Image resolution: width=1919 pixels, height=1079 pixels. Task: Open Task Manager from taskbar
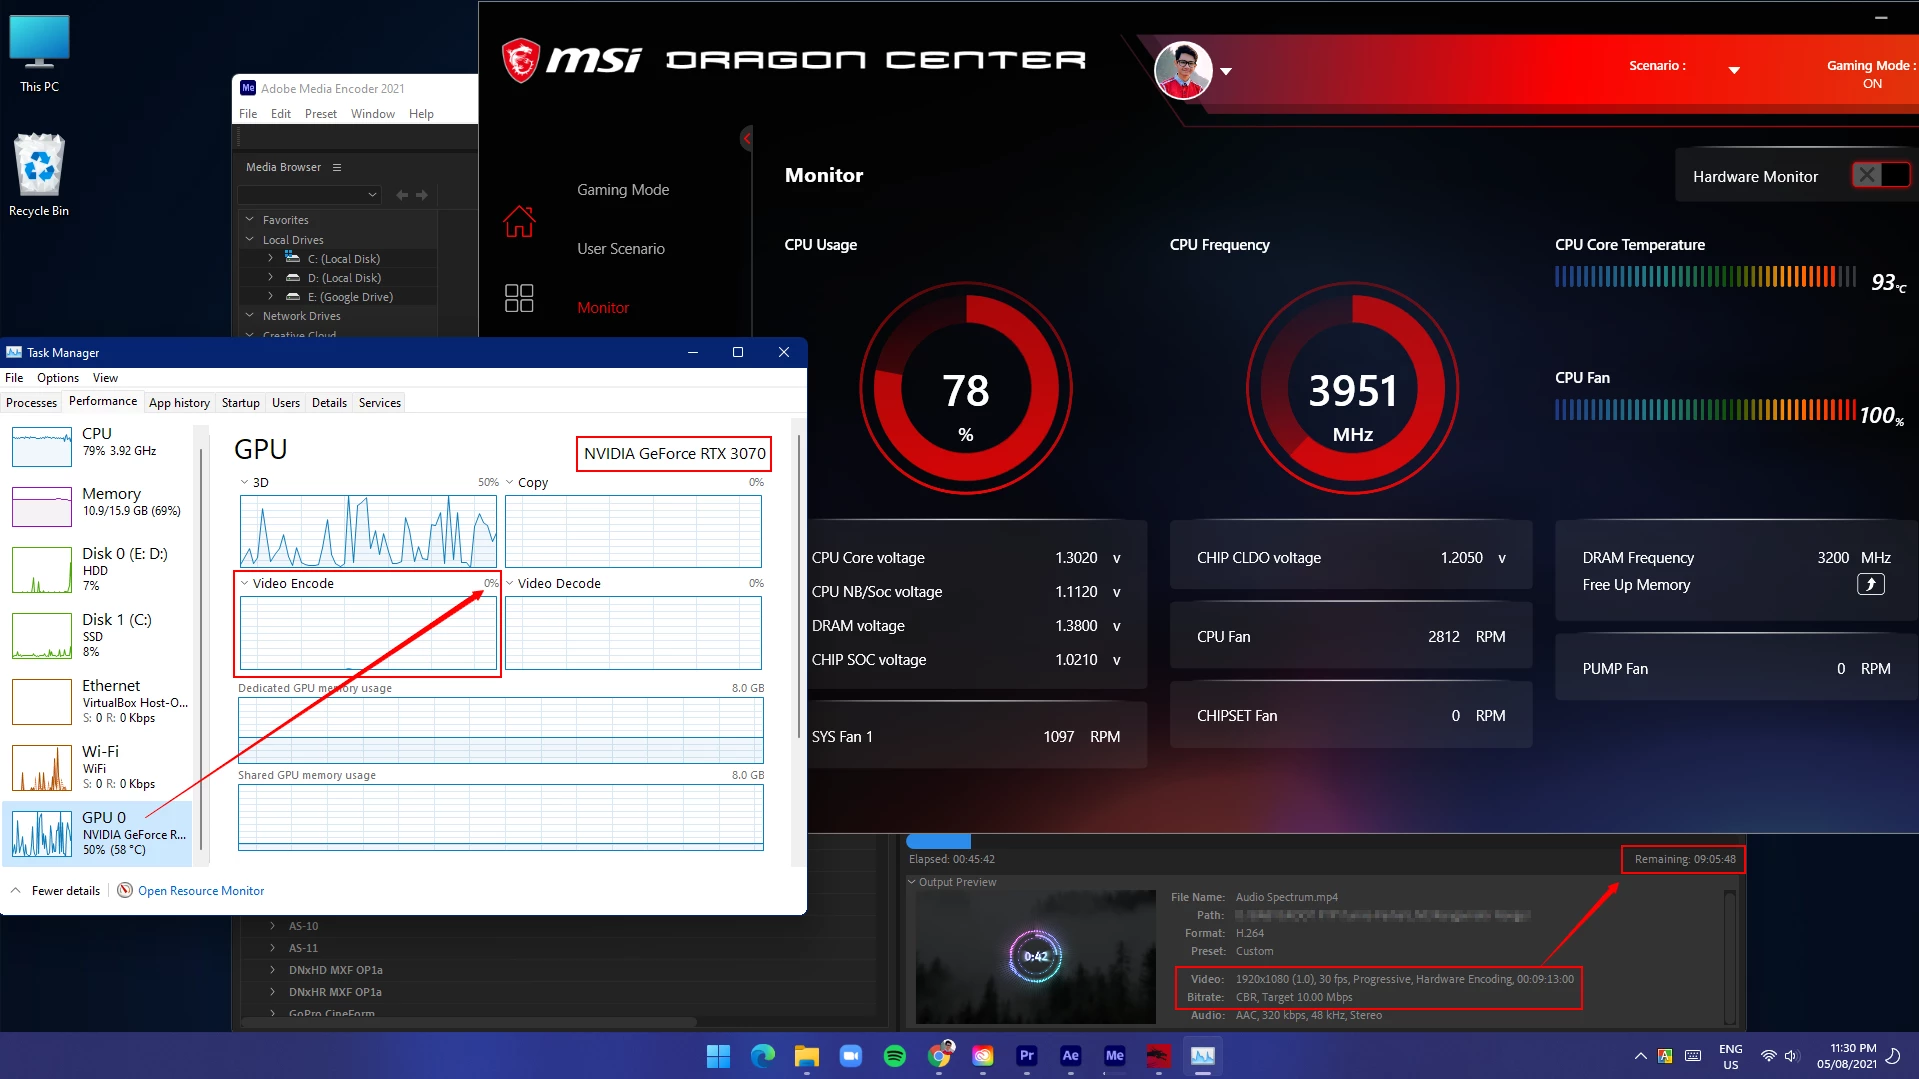(x=1202, y=1056)
